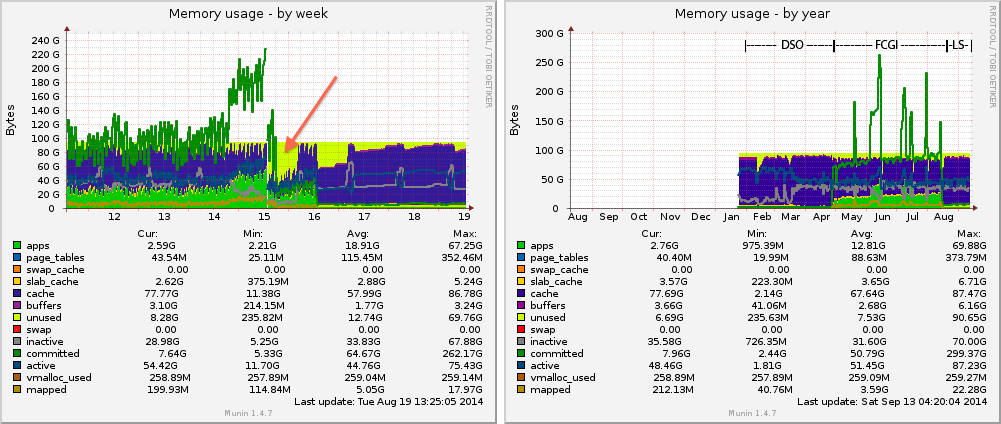
Task: Click the DSO period label on yearly graph
Action: pyautogui.click(x=791, y=45)
